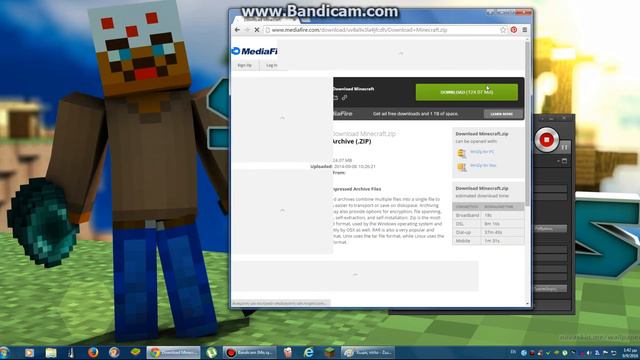Screen dimensions: 640x360
Task: Click the scroll down arrow in the browser
Action: click(x=527, y=303)
